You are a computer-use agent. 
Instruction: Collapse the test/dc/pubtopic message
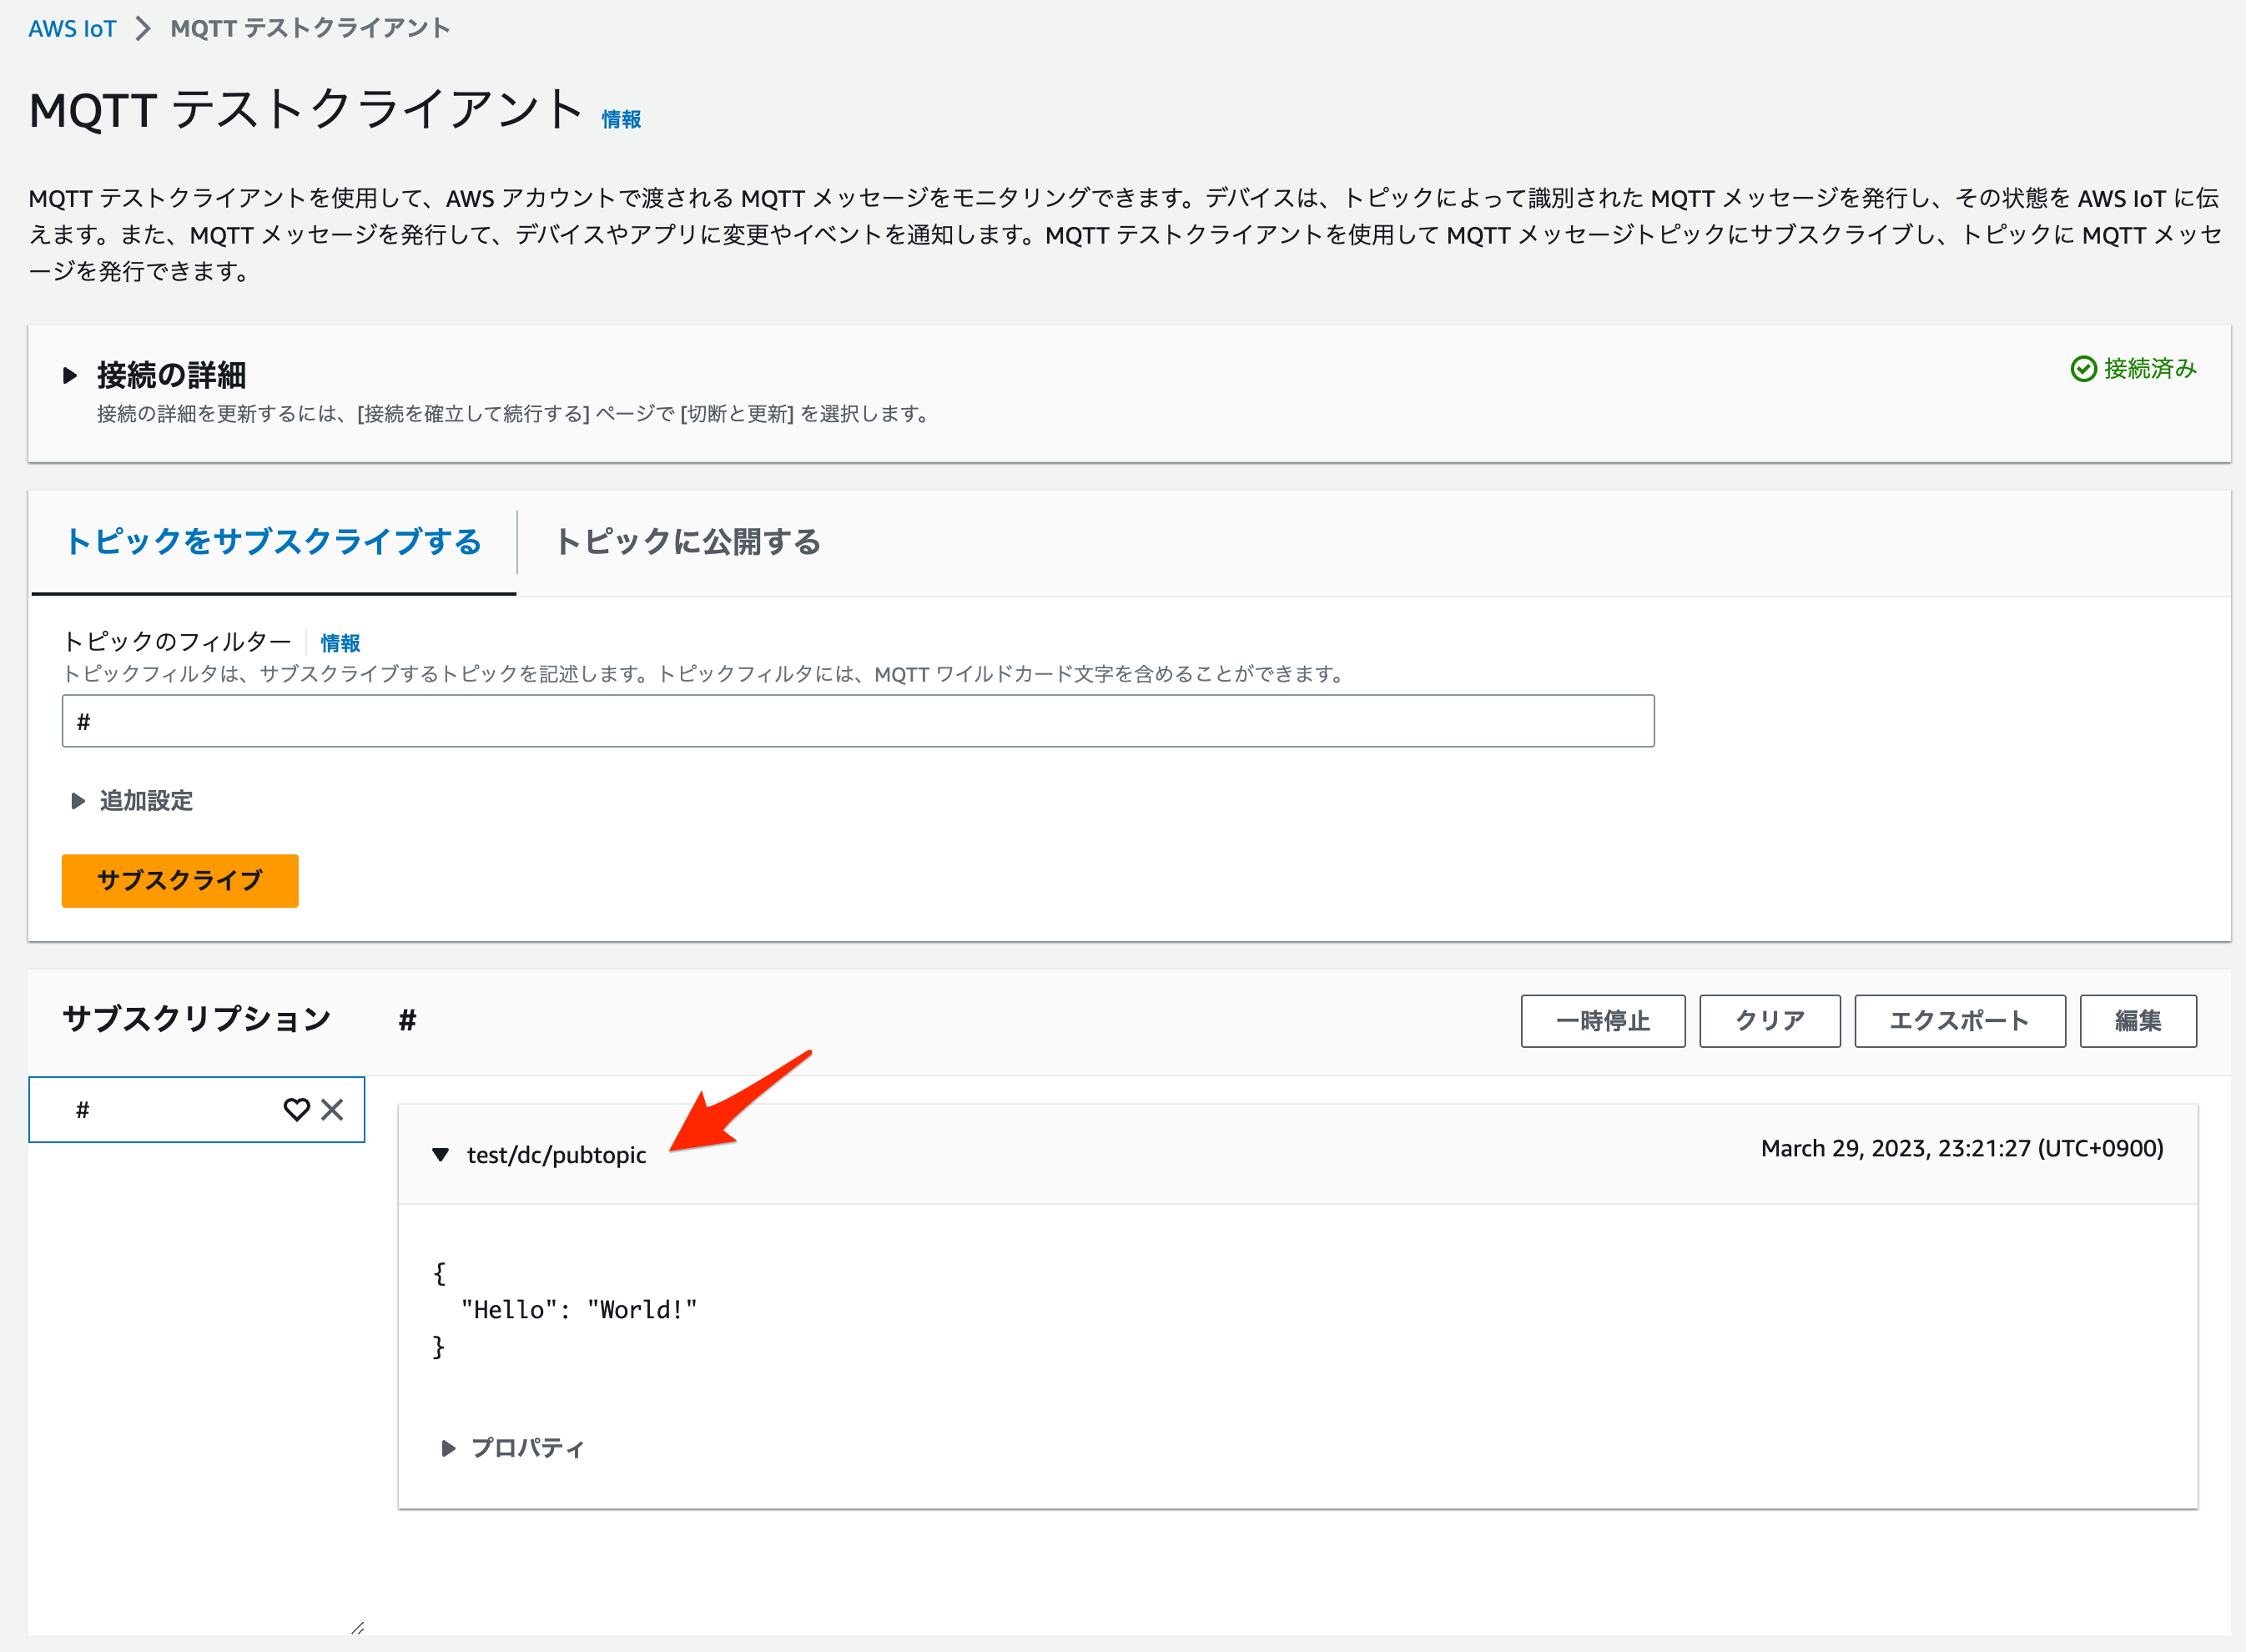tap(442, 1154)
